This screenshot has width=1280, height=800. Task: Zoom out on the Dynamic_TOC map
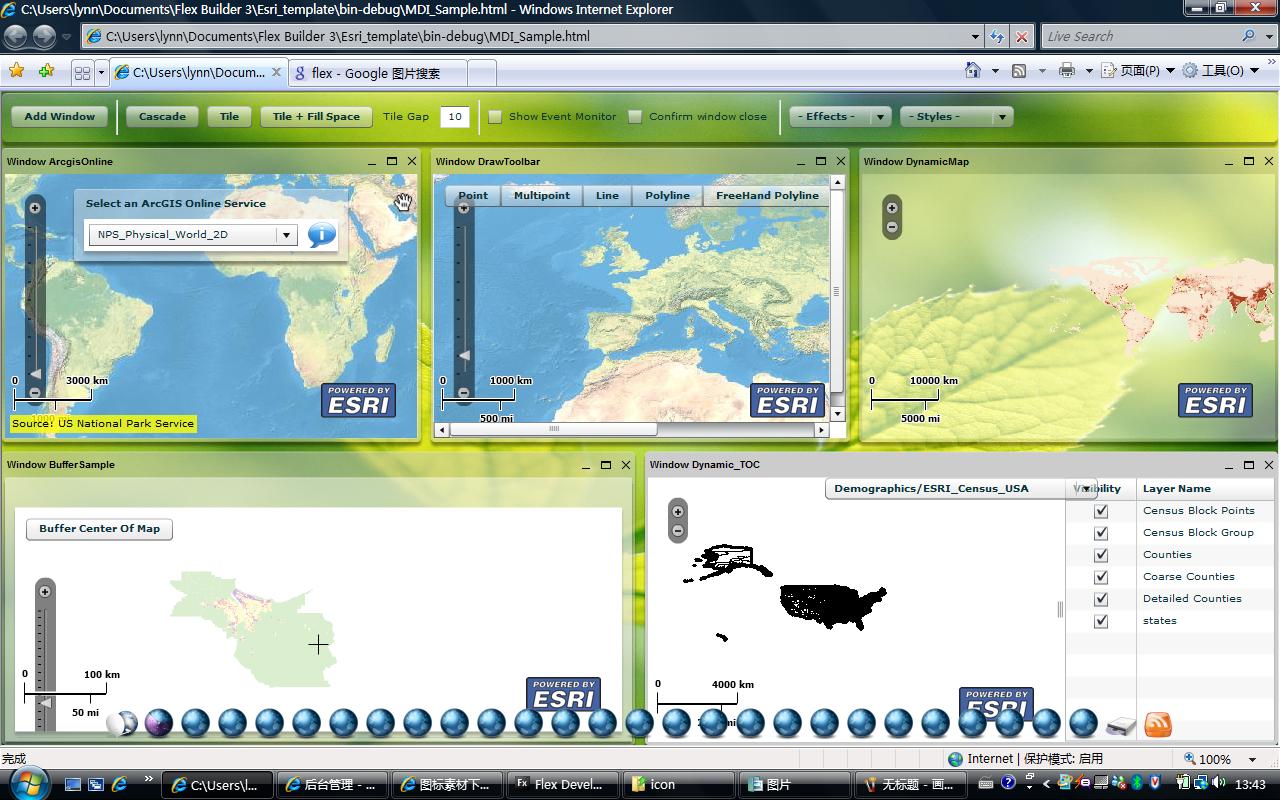point(678,531)
